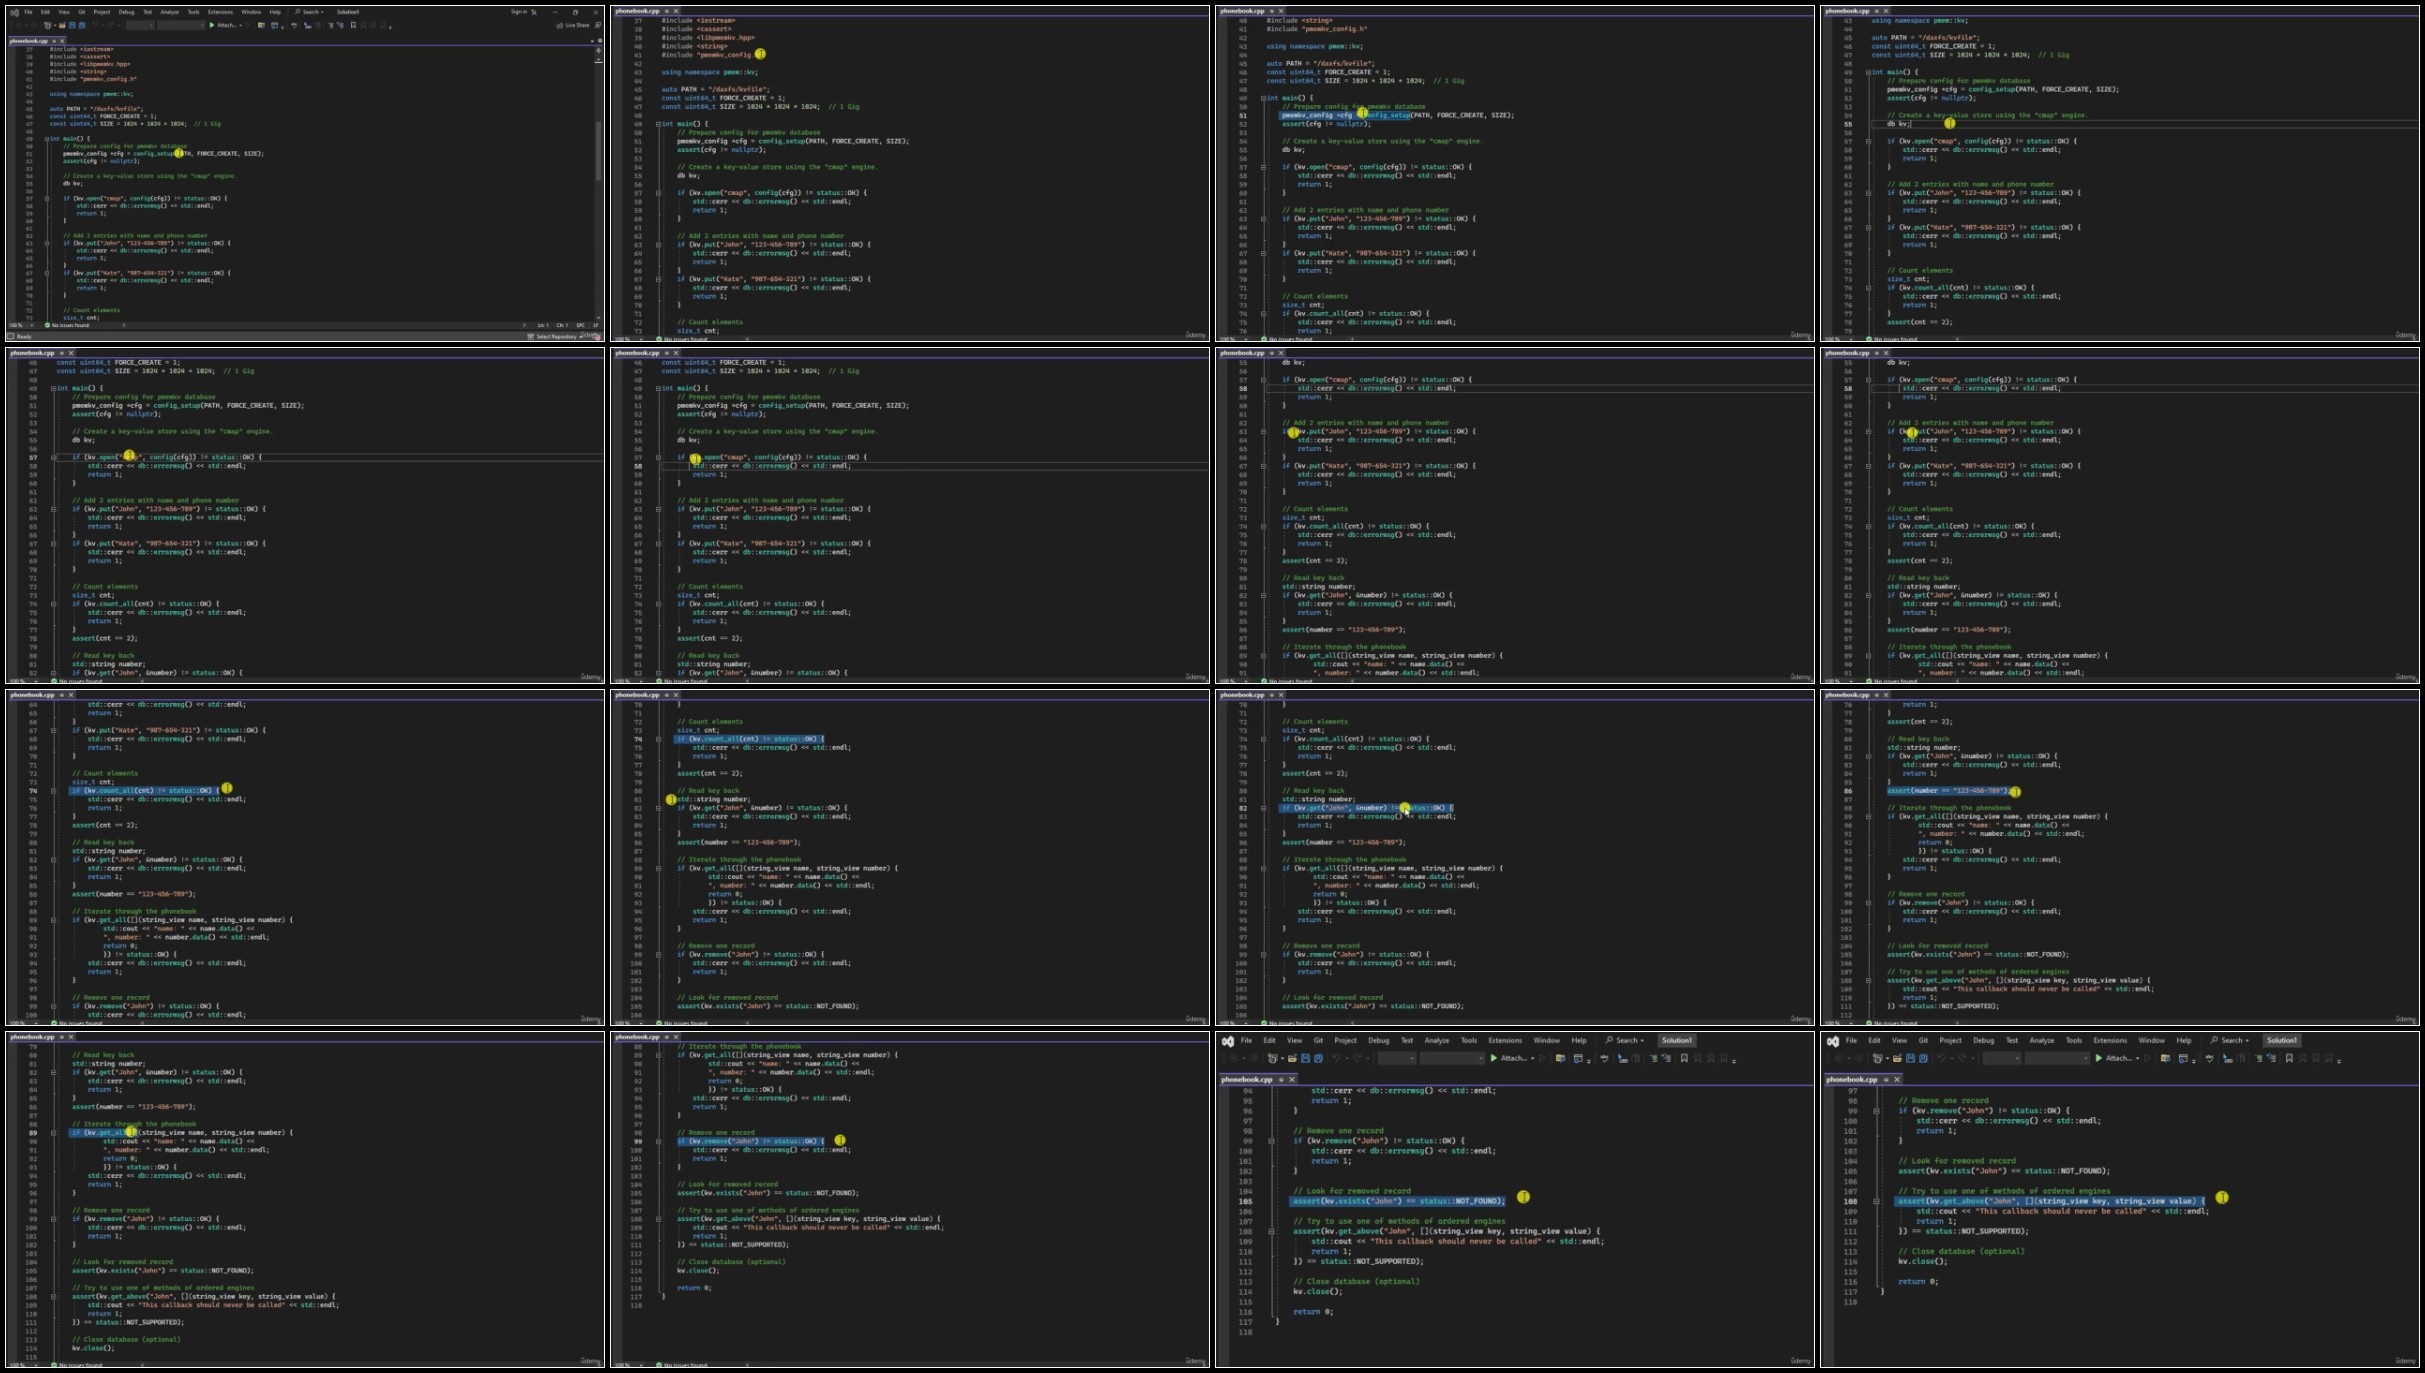This screenshot has width=2425, height=1373.
Task: Click green Attach play icon, line 108 frame
Action: coord(2098,1058)
